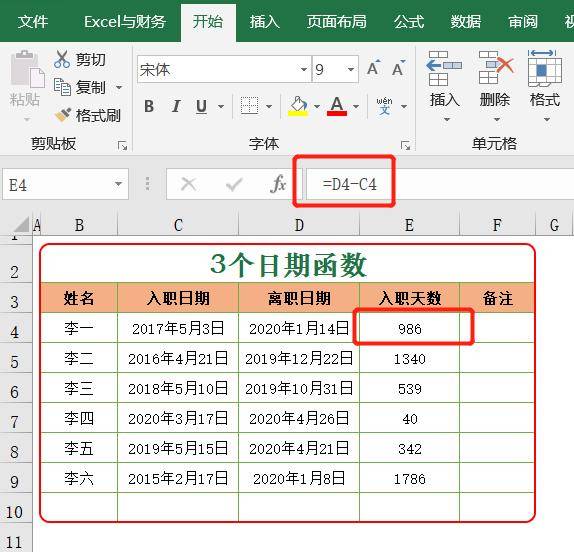Expand the Name Box dropdown next to E4
574x552 pixels.
(x=118, y=184)
